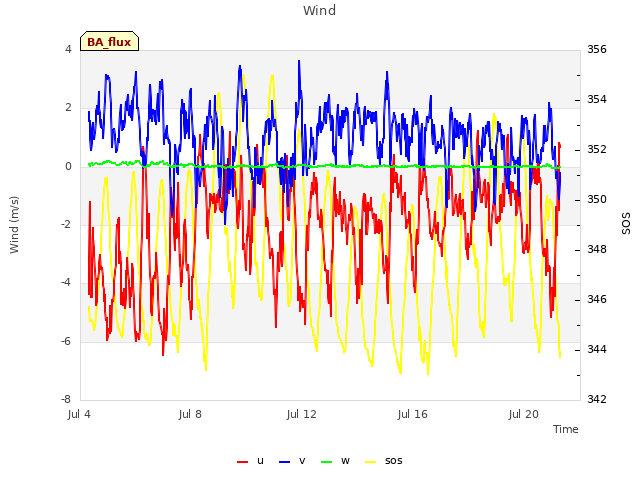Click the green w legend color marker
The width and height of the screenshot is (640, 480).
click(327, 462)
